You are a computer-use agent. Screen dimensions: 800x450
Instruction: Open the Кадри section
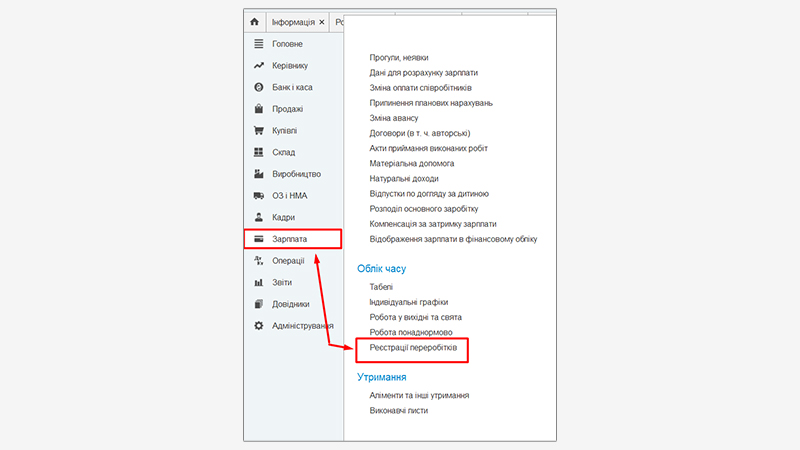coord(284,217)
